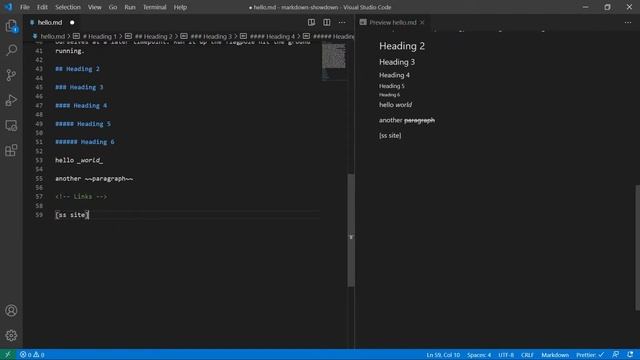Click line '### Heading 3' in editor

(79, 87)
